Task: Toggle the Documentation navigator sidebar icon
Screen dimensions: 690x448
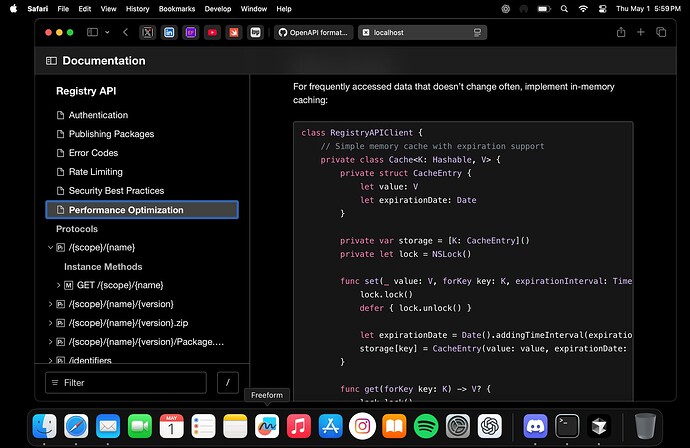Action: (x=51, y=61)
